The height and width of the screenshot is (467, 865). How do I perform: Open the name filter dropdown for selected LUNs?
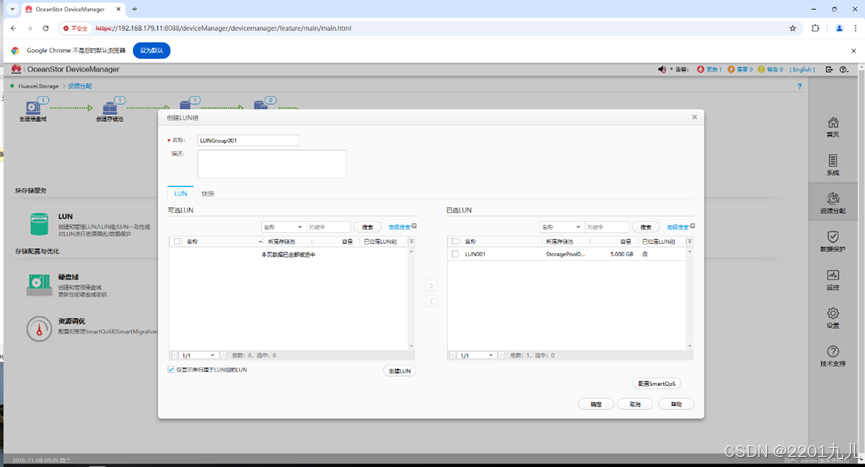[x=561, y=227]
